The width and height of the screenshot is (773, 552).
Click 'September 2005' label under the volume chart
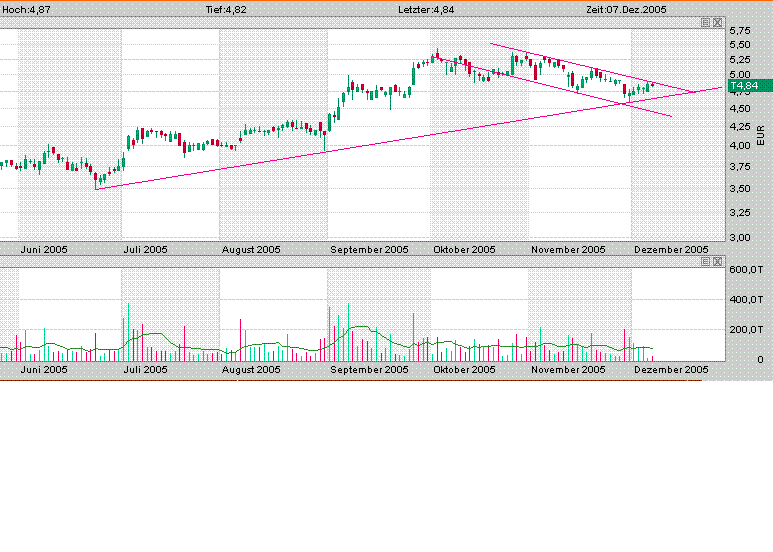(369, 369)
